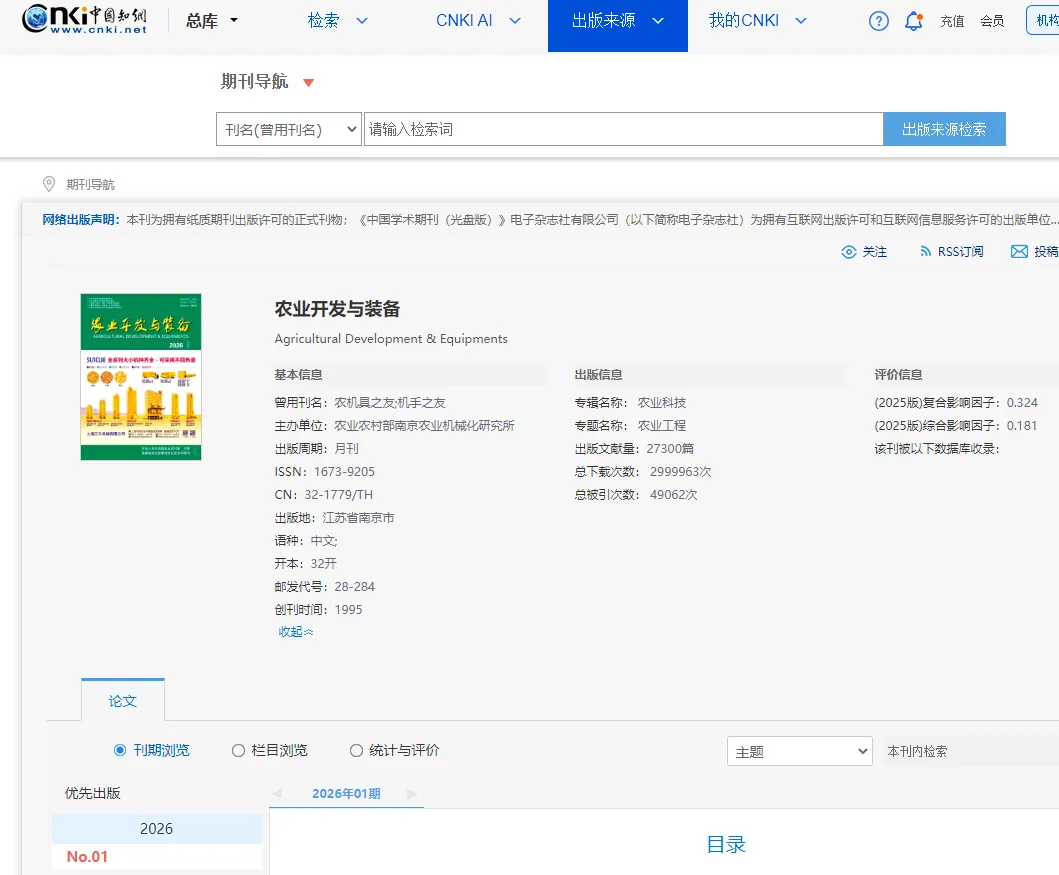Open the 刊名(曾用刊名) search field selector

pyautogui.click(x=289, y=129)
